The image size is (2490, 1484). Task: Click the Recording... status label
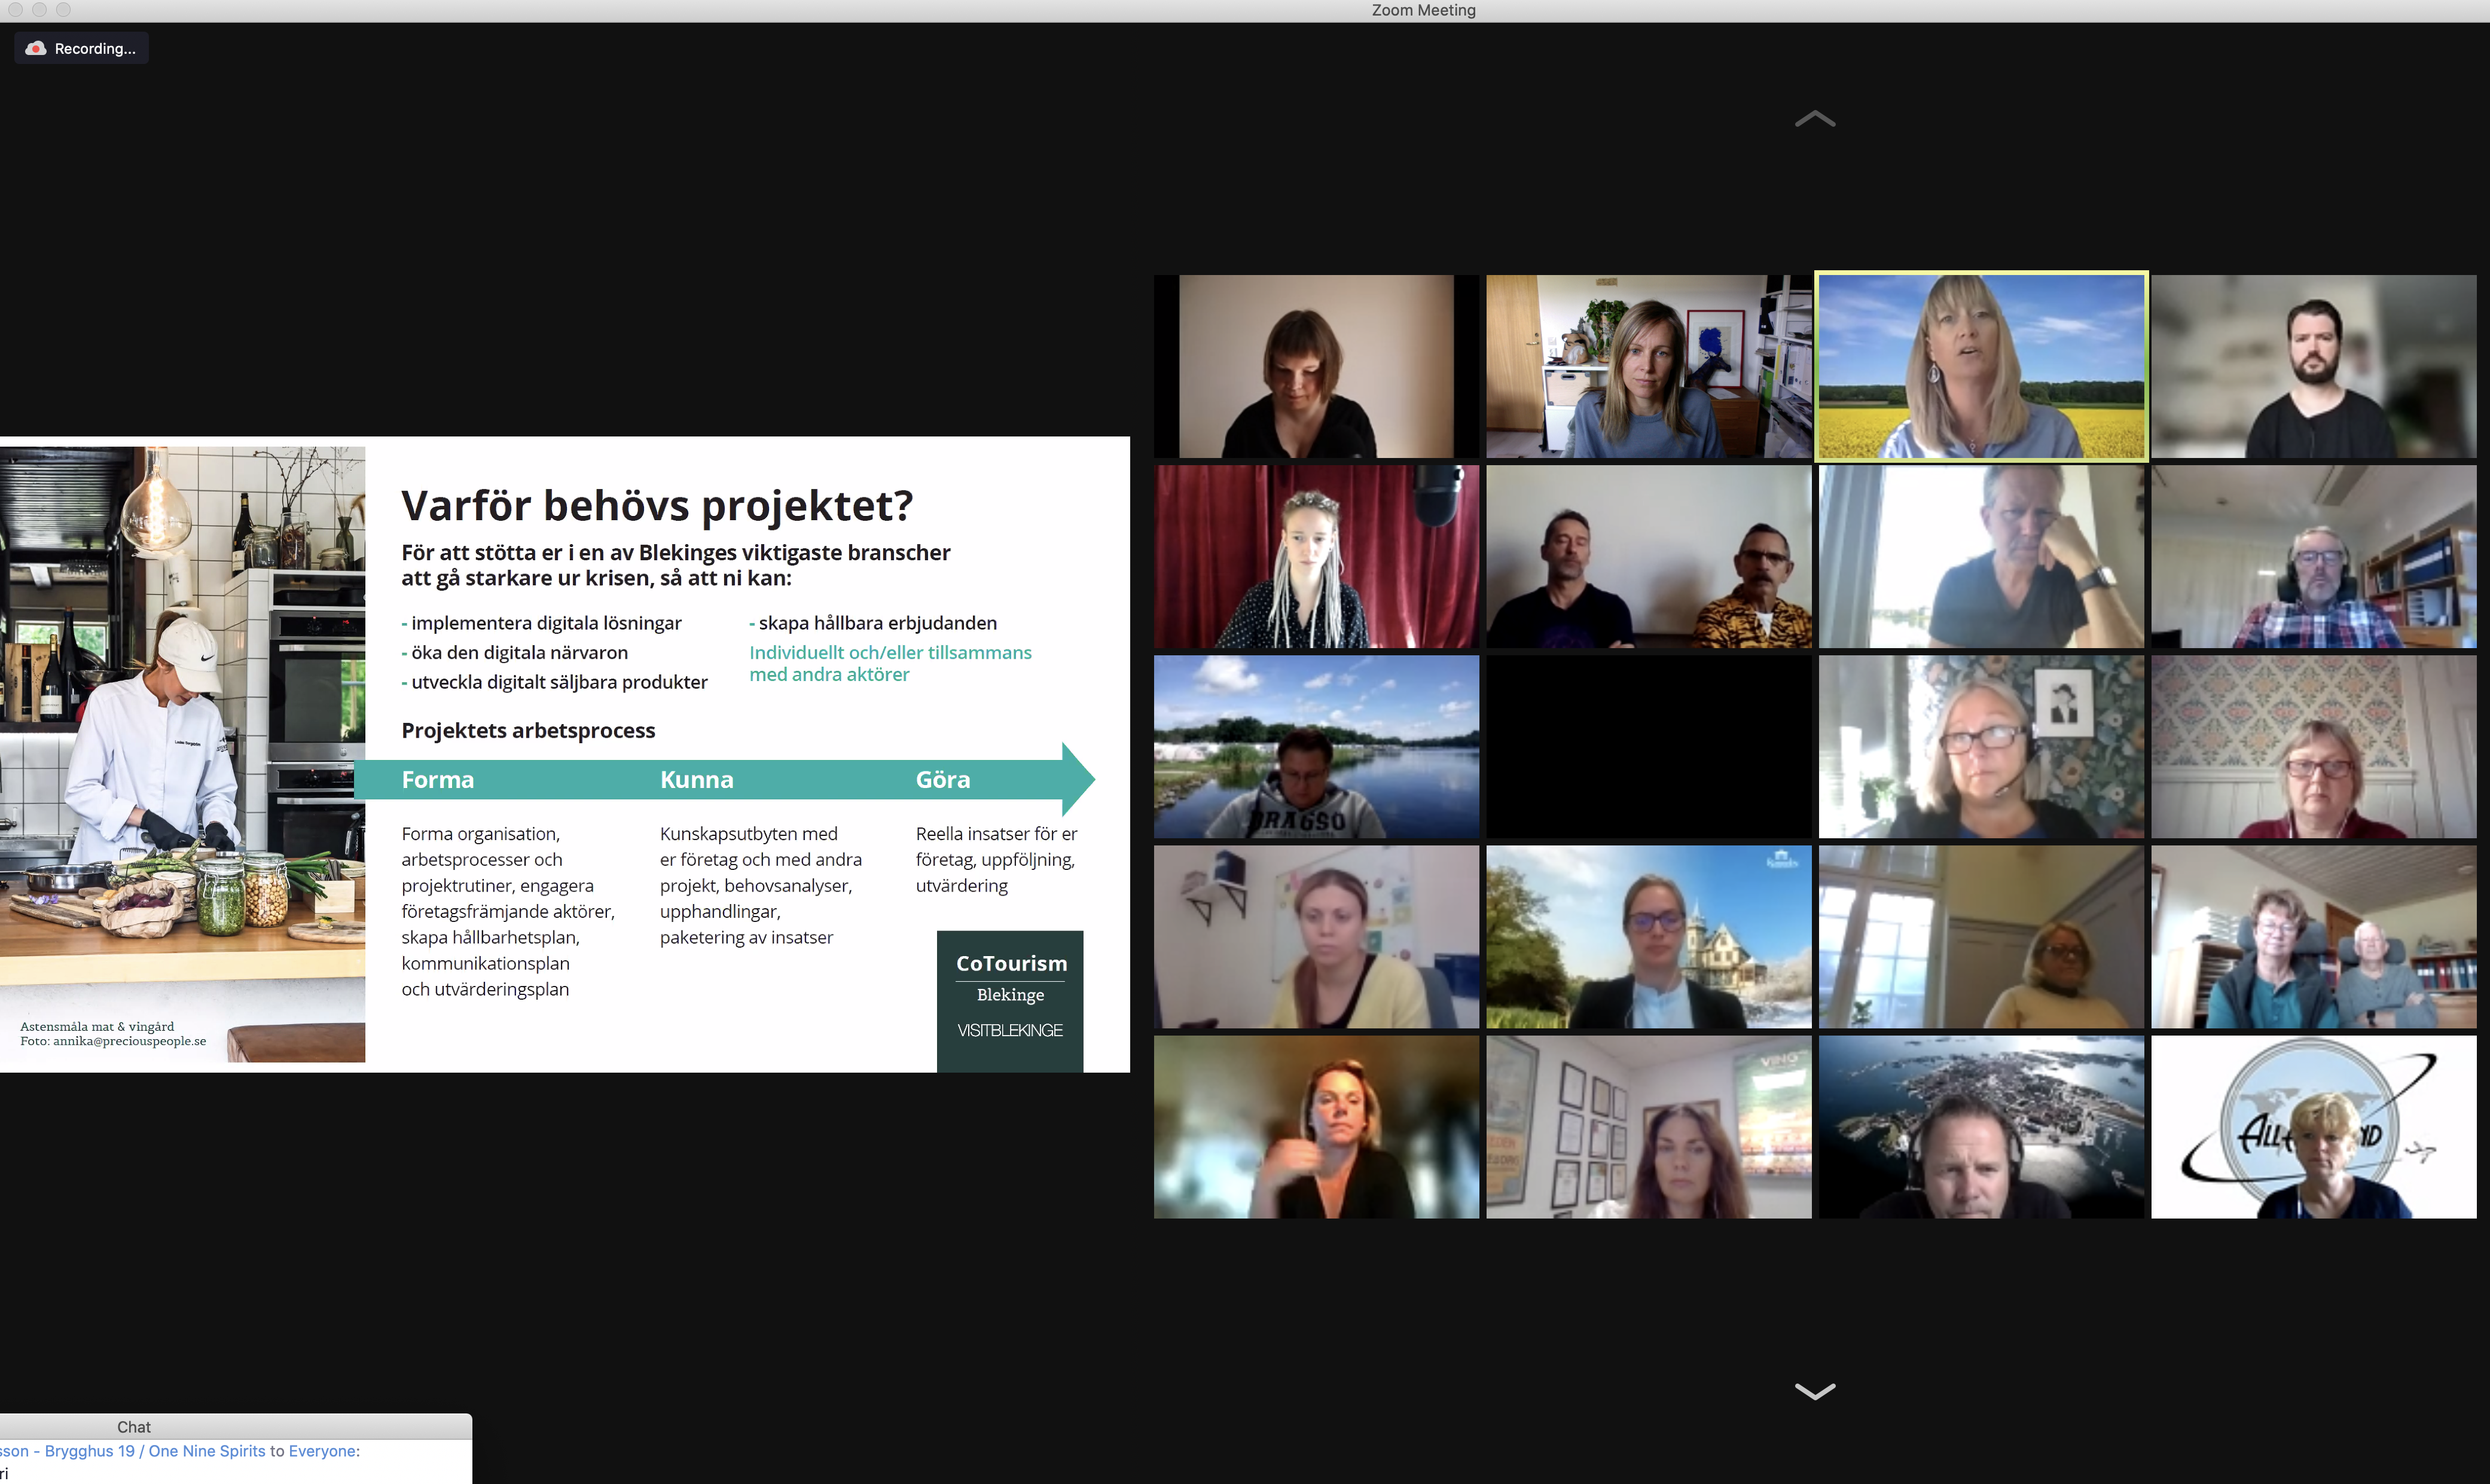point(95,48)
